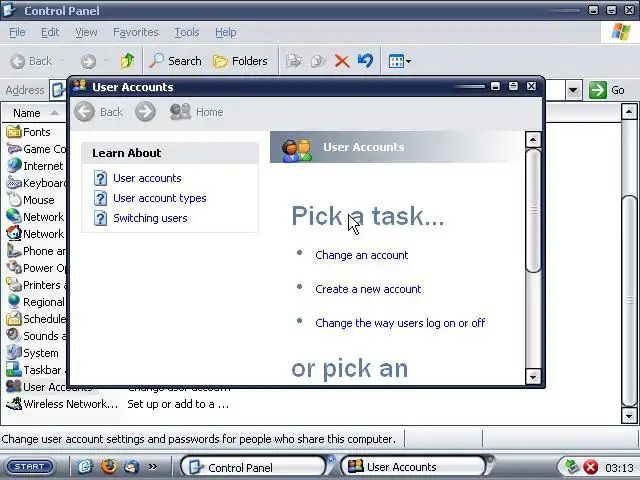This screenshot has height=480, width=640.
Task: Click User Accounts scrollbar up arrow
Action: point(533,140)
